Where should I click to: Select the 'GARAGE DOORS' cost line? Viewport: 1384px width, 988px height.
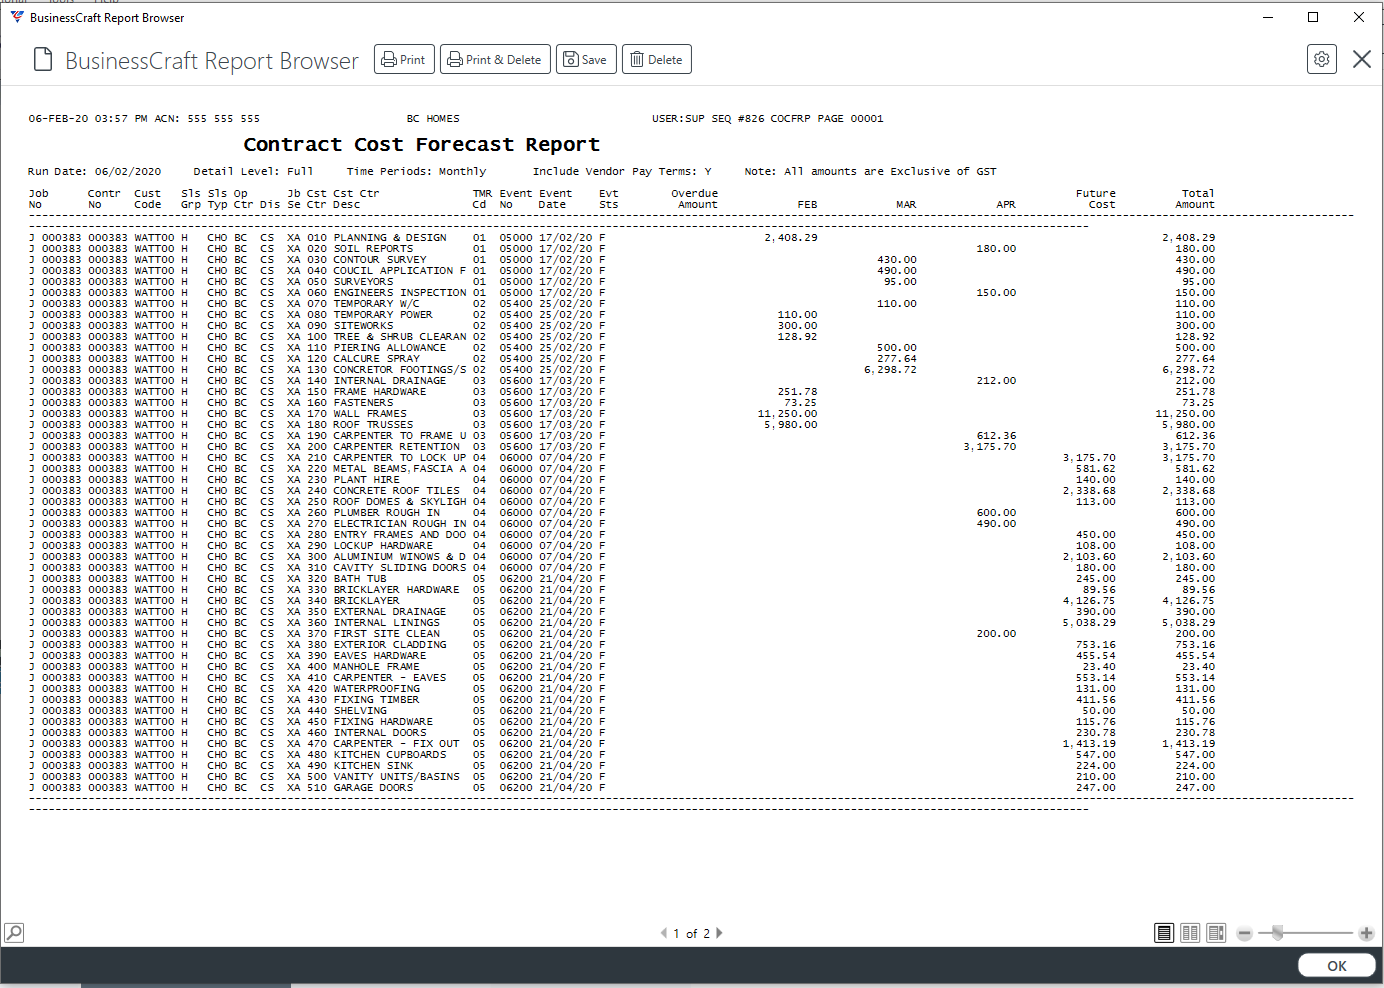[x=623, y=788]
